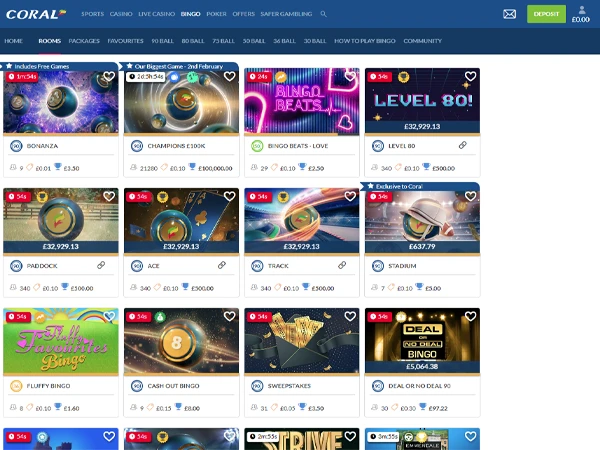Open the Sports section
600x450 pixels.
coord(93,14)
